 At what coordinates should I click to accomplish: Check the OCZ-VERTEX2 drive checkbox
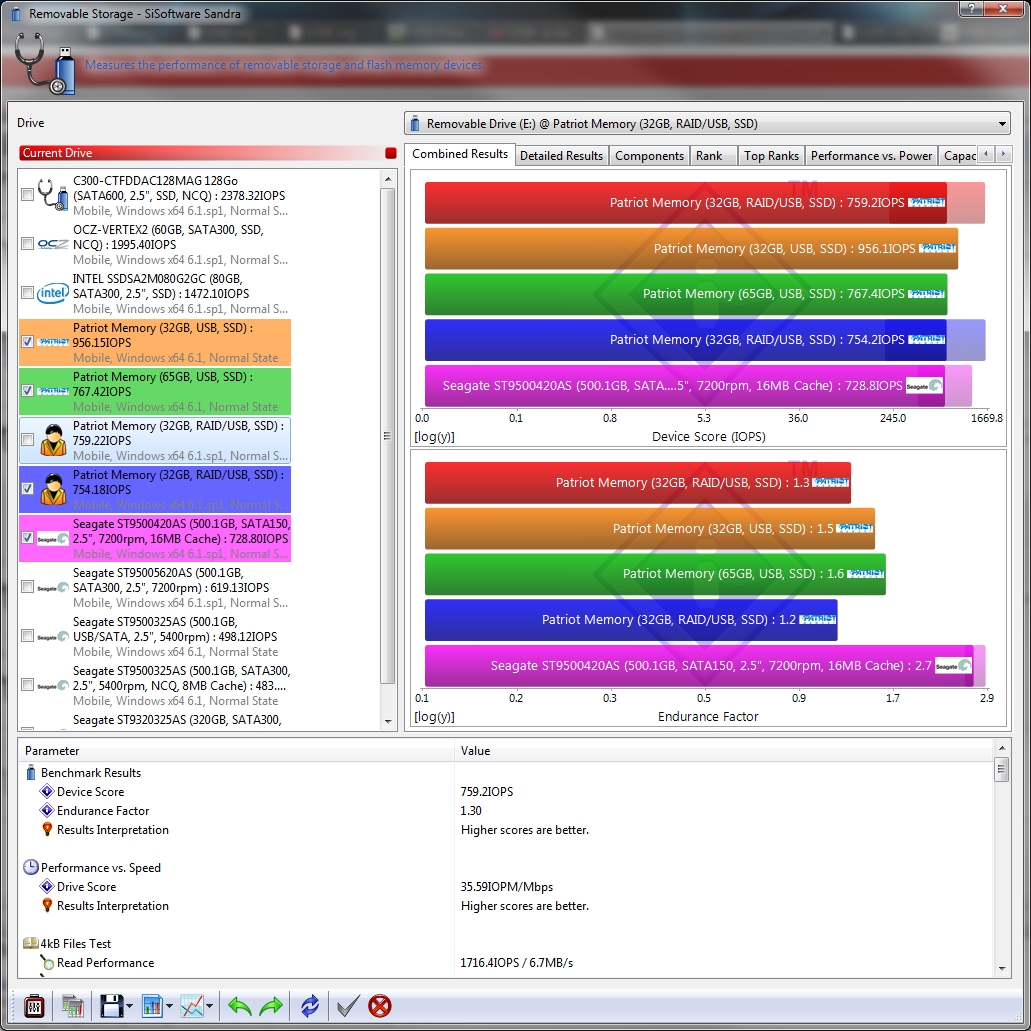click(x=27, y=244)
